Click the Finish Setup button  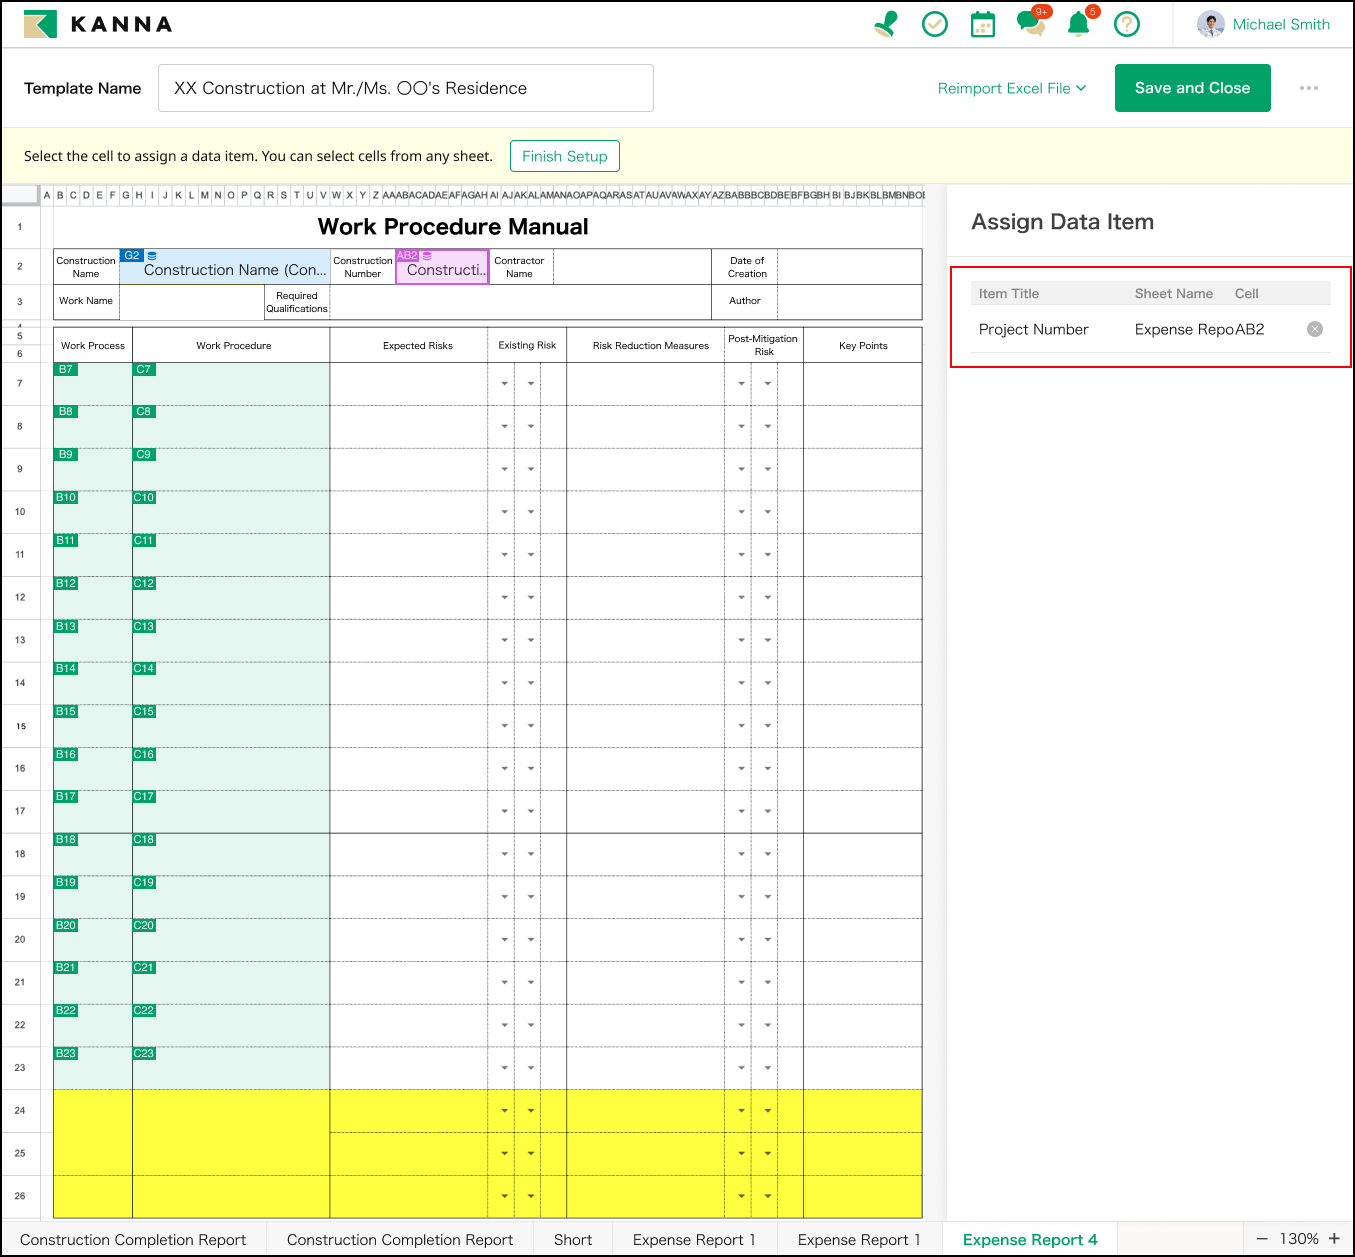(564, 156)
